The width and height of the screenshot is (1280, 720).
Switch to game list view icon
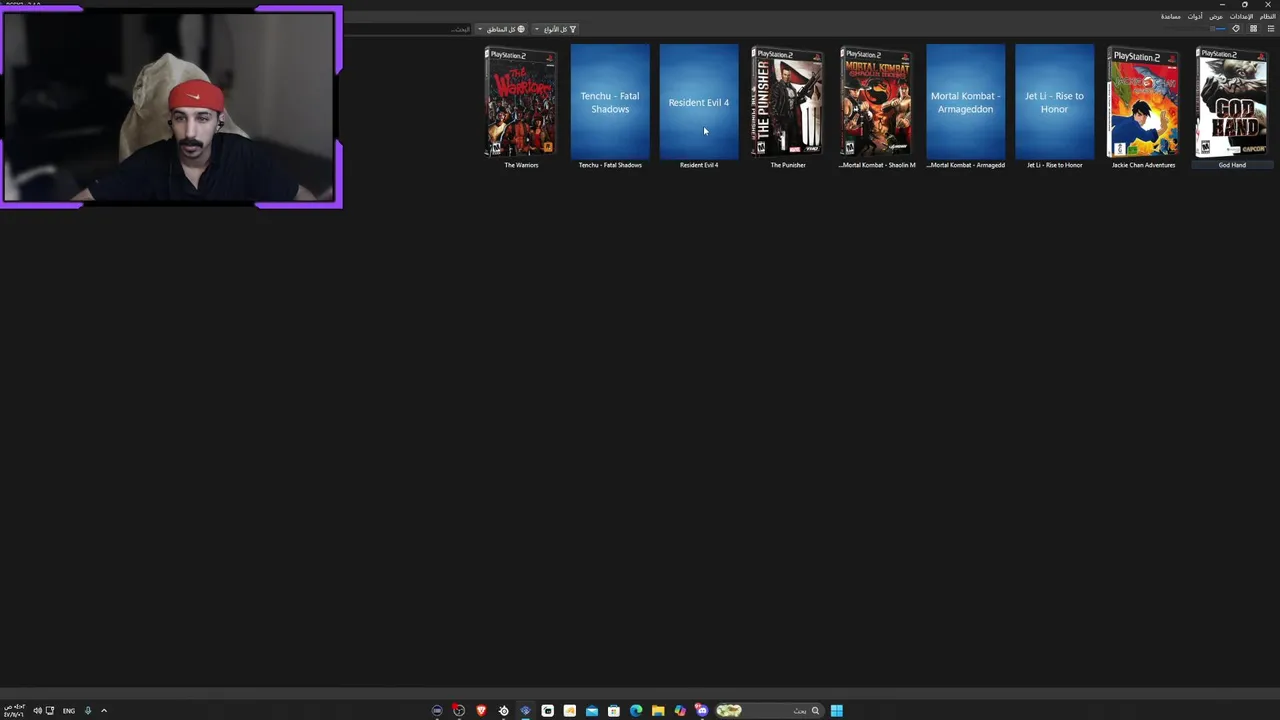[x=1271, y=29]
